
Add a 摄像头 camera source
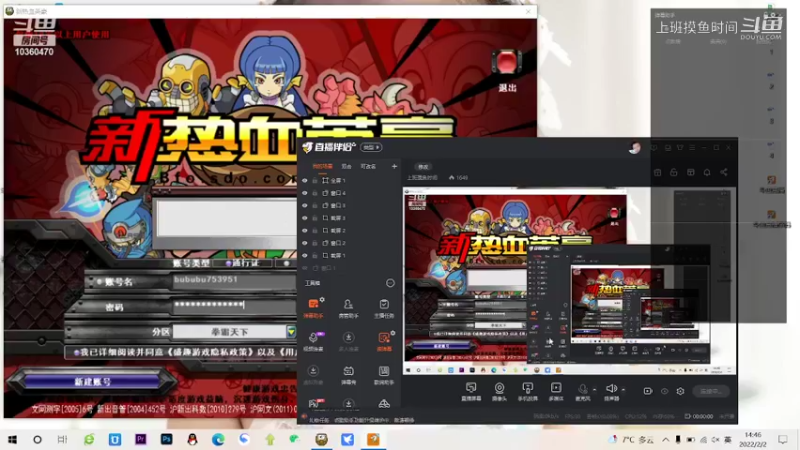point(499,391)
